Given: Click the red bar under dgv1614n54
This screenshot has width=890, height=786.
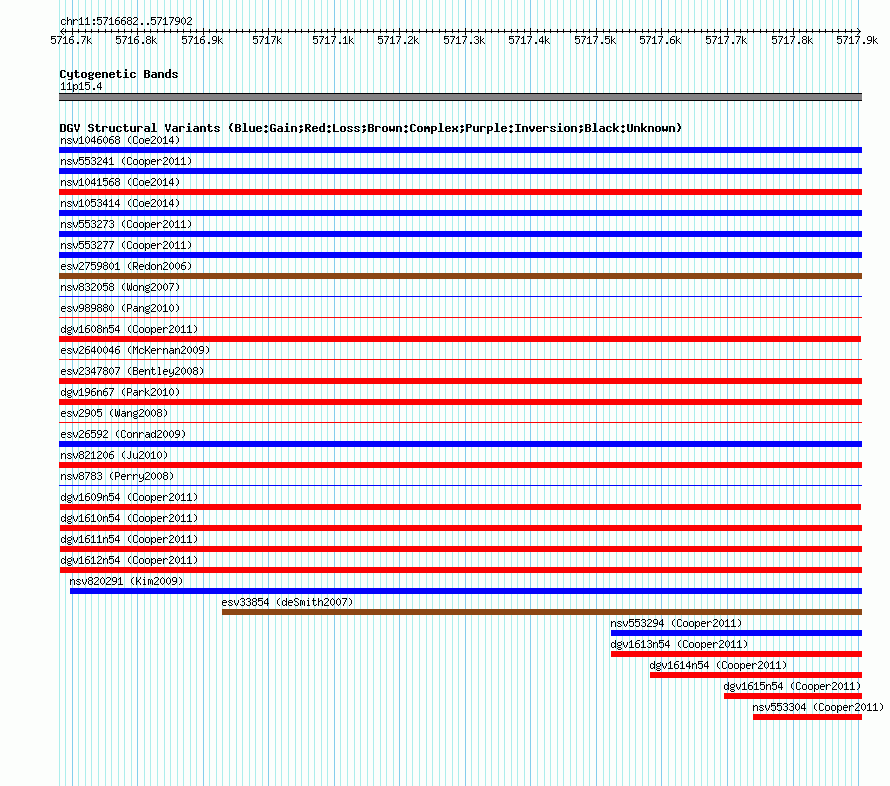Looking at the screenshot, I should pyautogui.click(x=756, y=675).
